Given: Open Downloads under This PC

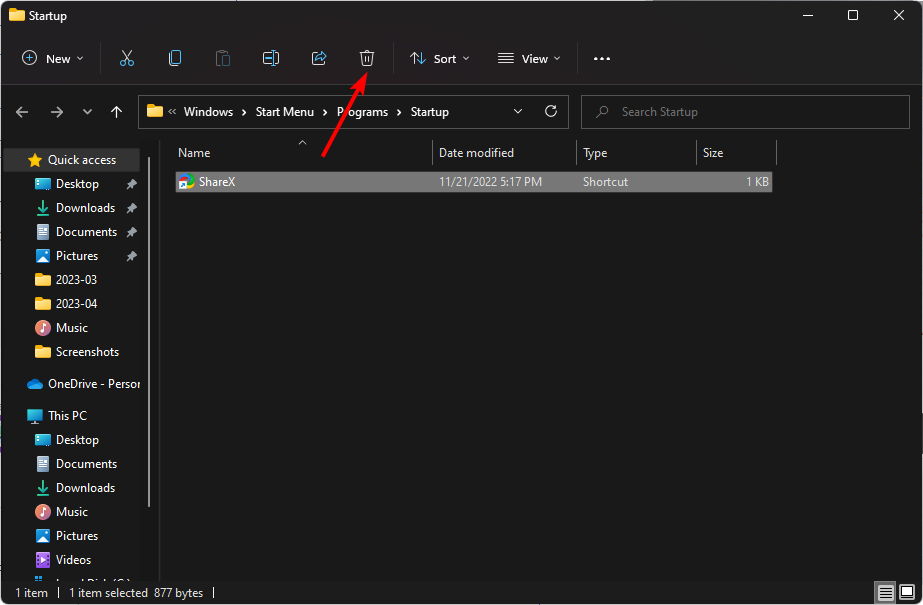Looking at the screenshot, I should pos(85,488).
